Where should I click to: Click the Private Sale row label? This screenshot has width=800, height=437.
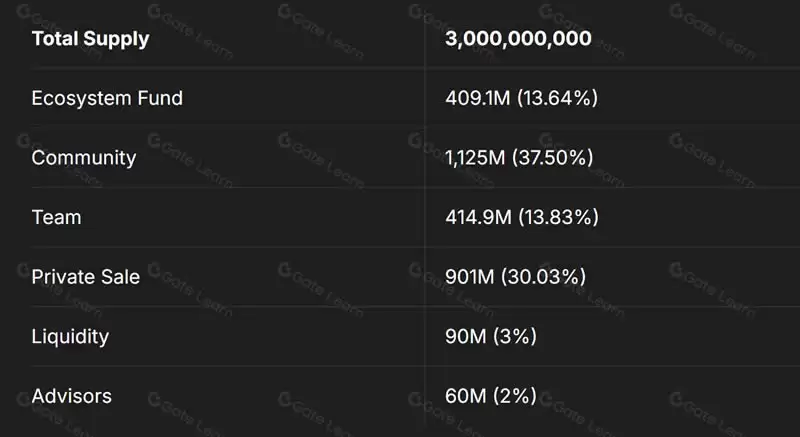point(86,277)
